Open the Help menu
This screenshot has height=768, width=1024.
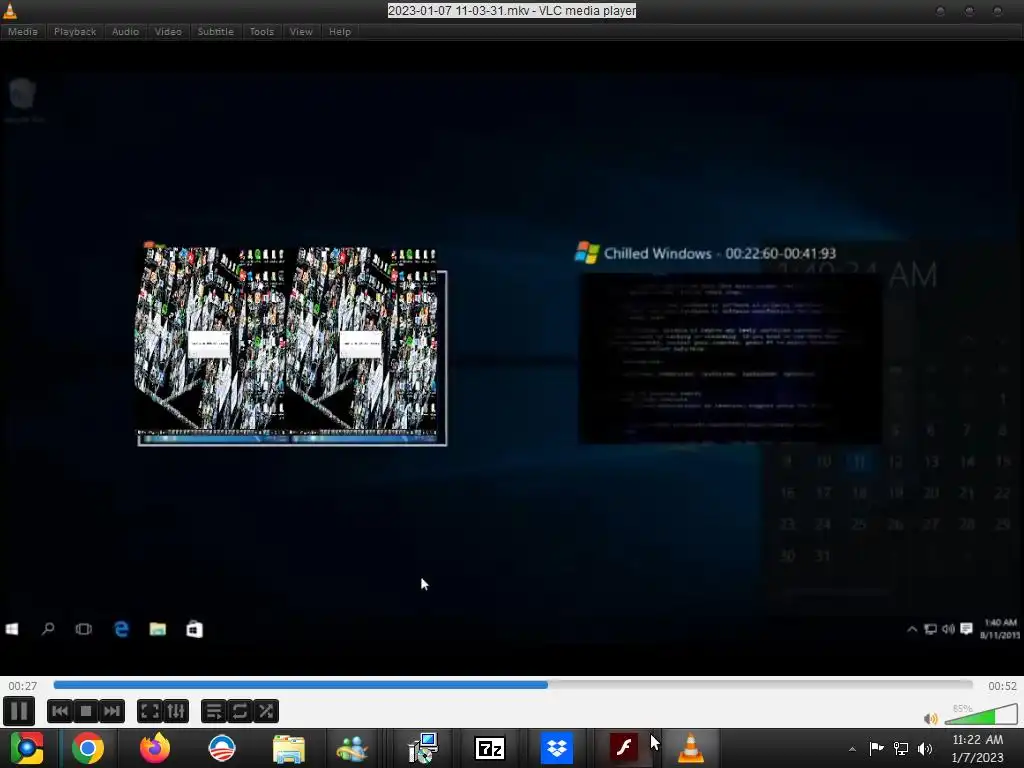(x=340, y=31)
